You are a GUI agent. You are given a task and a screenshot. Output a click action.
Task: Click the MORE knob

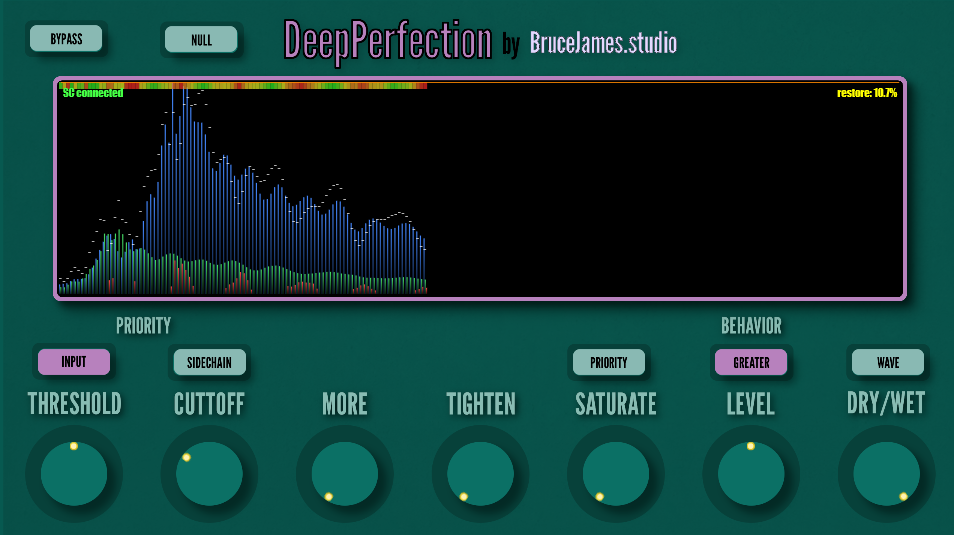pos(345,474)
